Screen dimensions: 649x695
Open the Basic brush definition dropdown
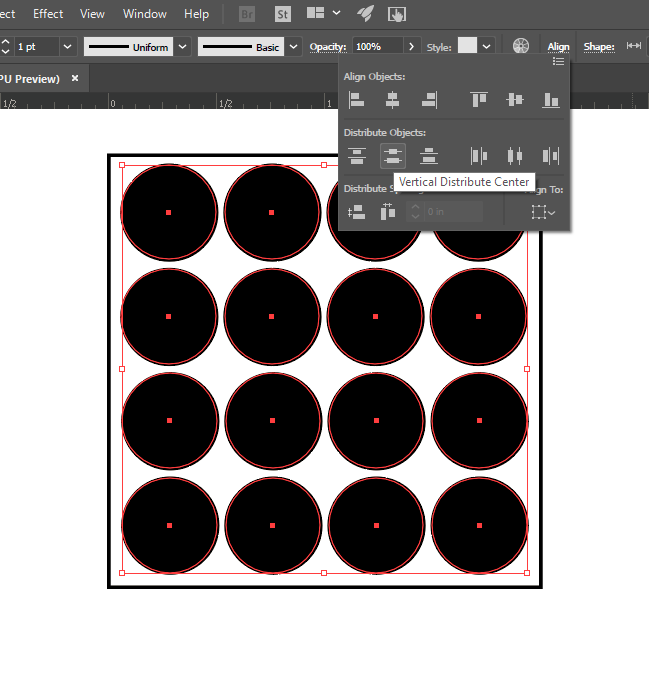pyautogui.click(x=293, y=47)
